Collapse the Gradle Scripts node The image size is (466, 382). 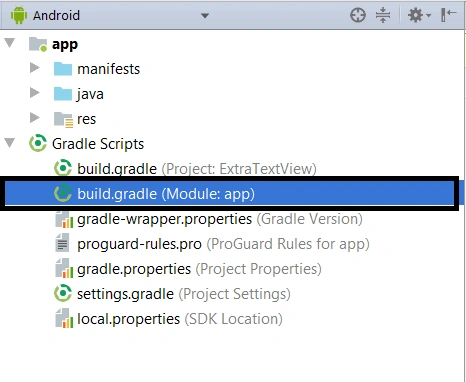[10, 143]
